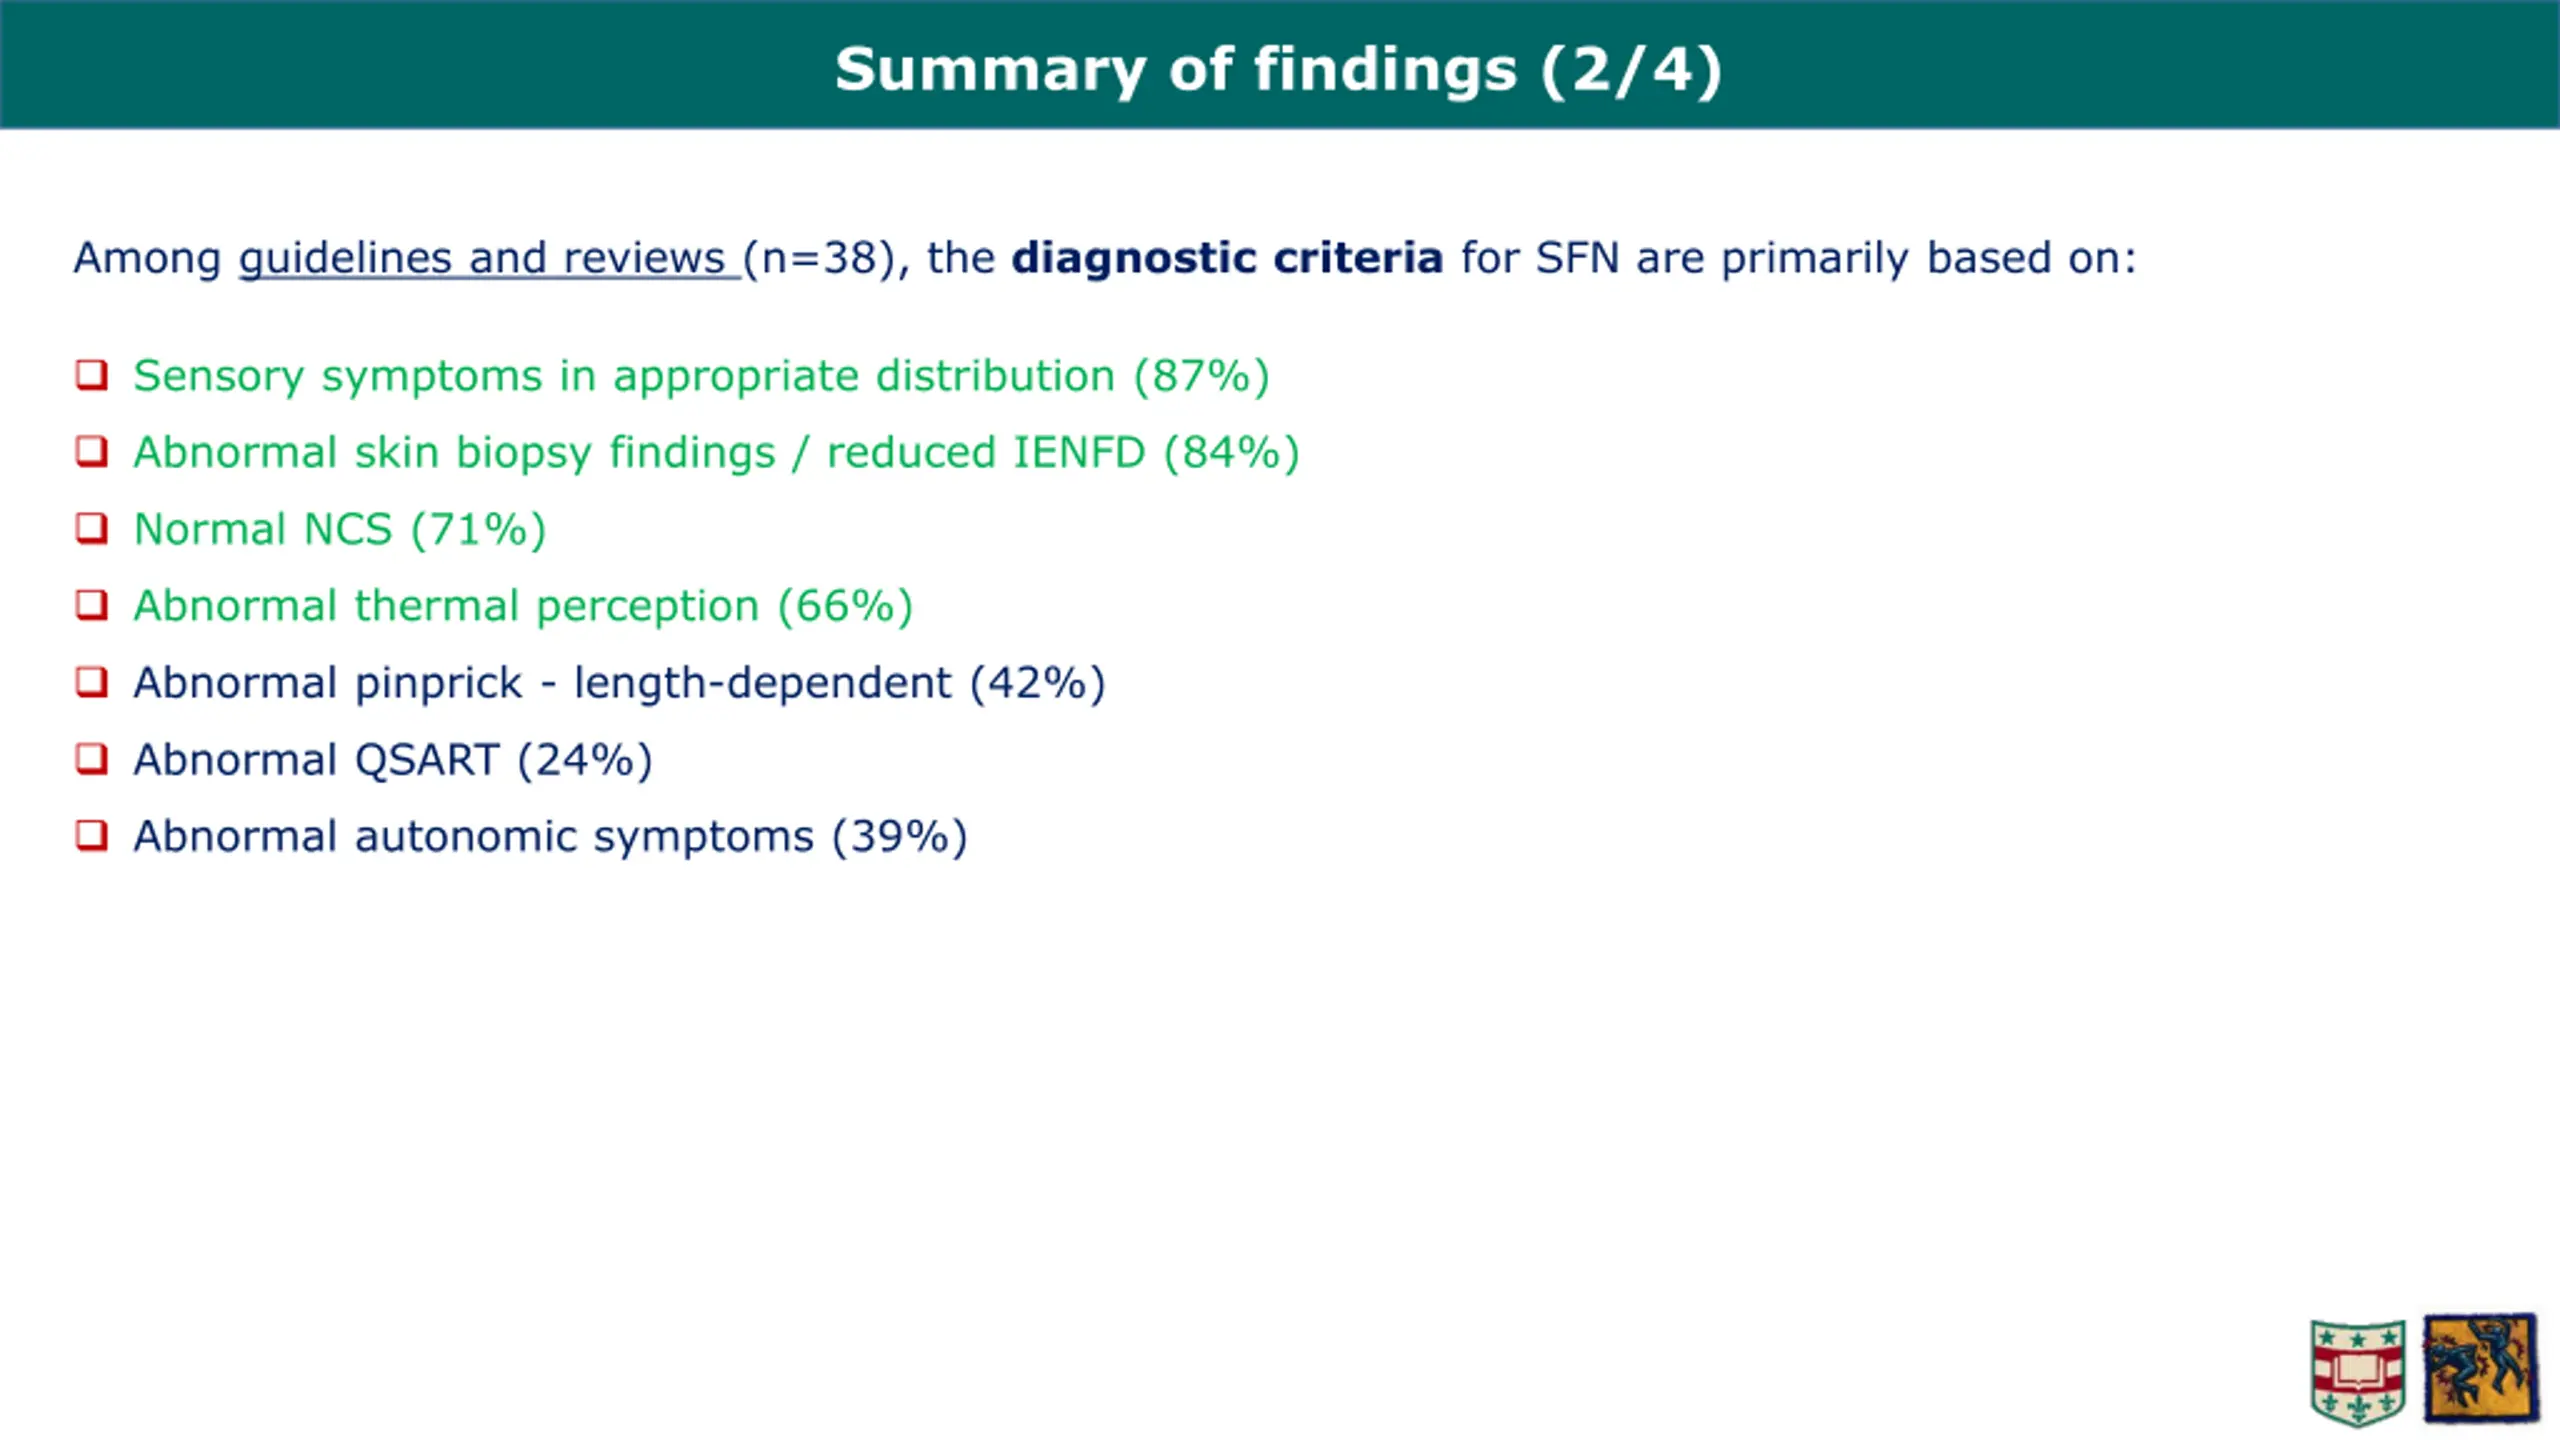
Task: Click the blue dragon emblem on yellow
Action: pyautogui.click(x=2481, y=1368)
